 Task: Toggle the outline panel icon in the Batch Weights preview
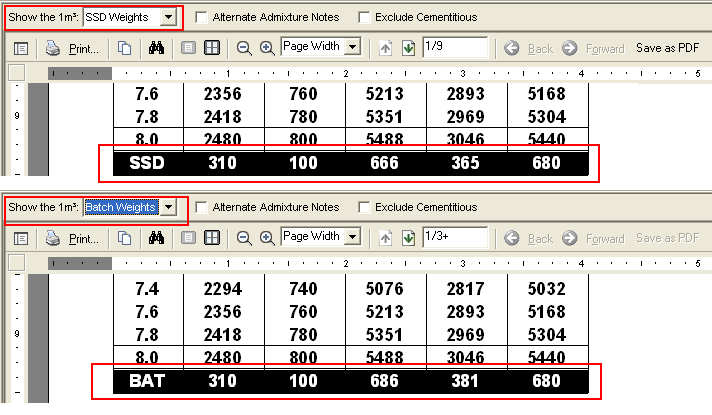pos(21,238)
